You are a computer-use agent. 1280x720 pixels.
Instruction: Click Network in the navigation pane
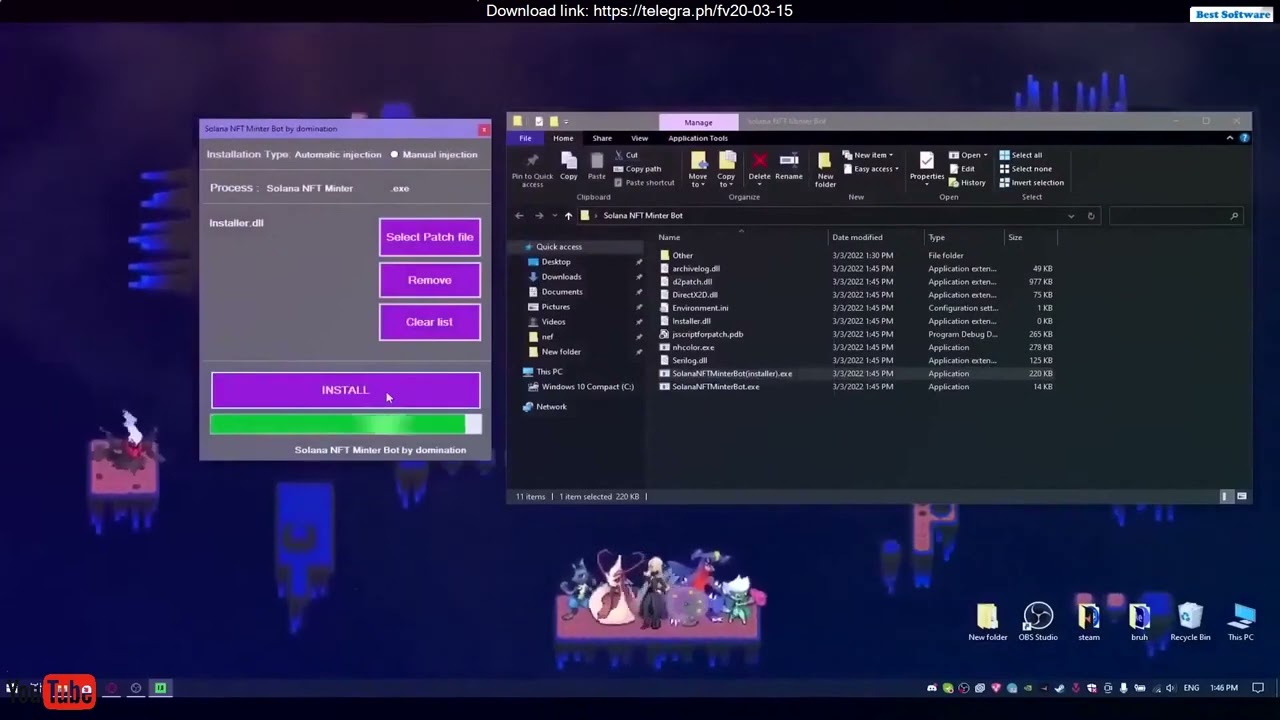tap(551, 407)
